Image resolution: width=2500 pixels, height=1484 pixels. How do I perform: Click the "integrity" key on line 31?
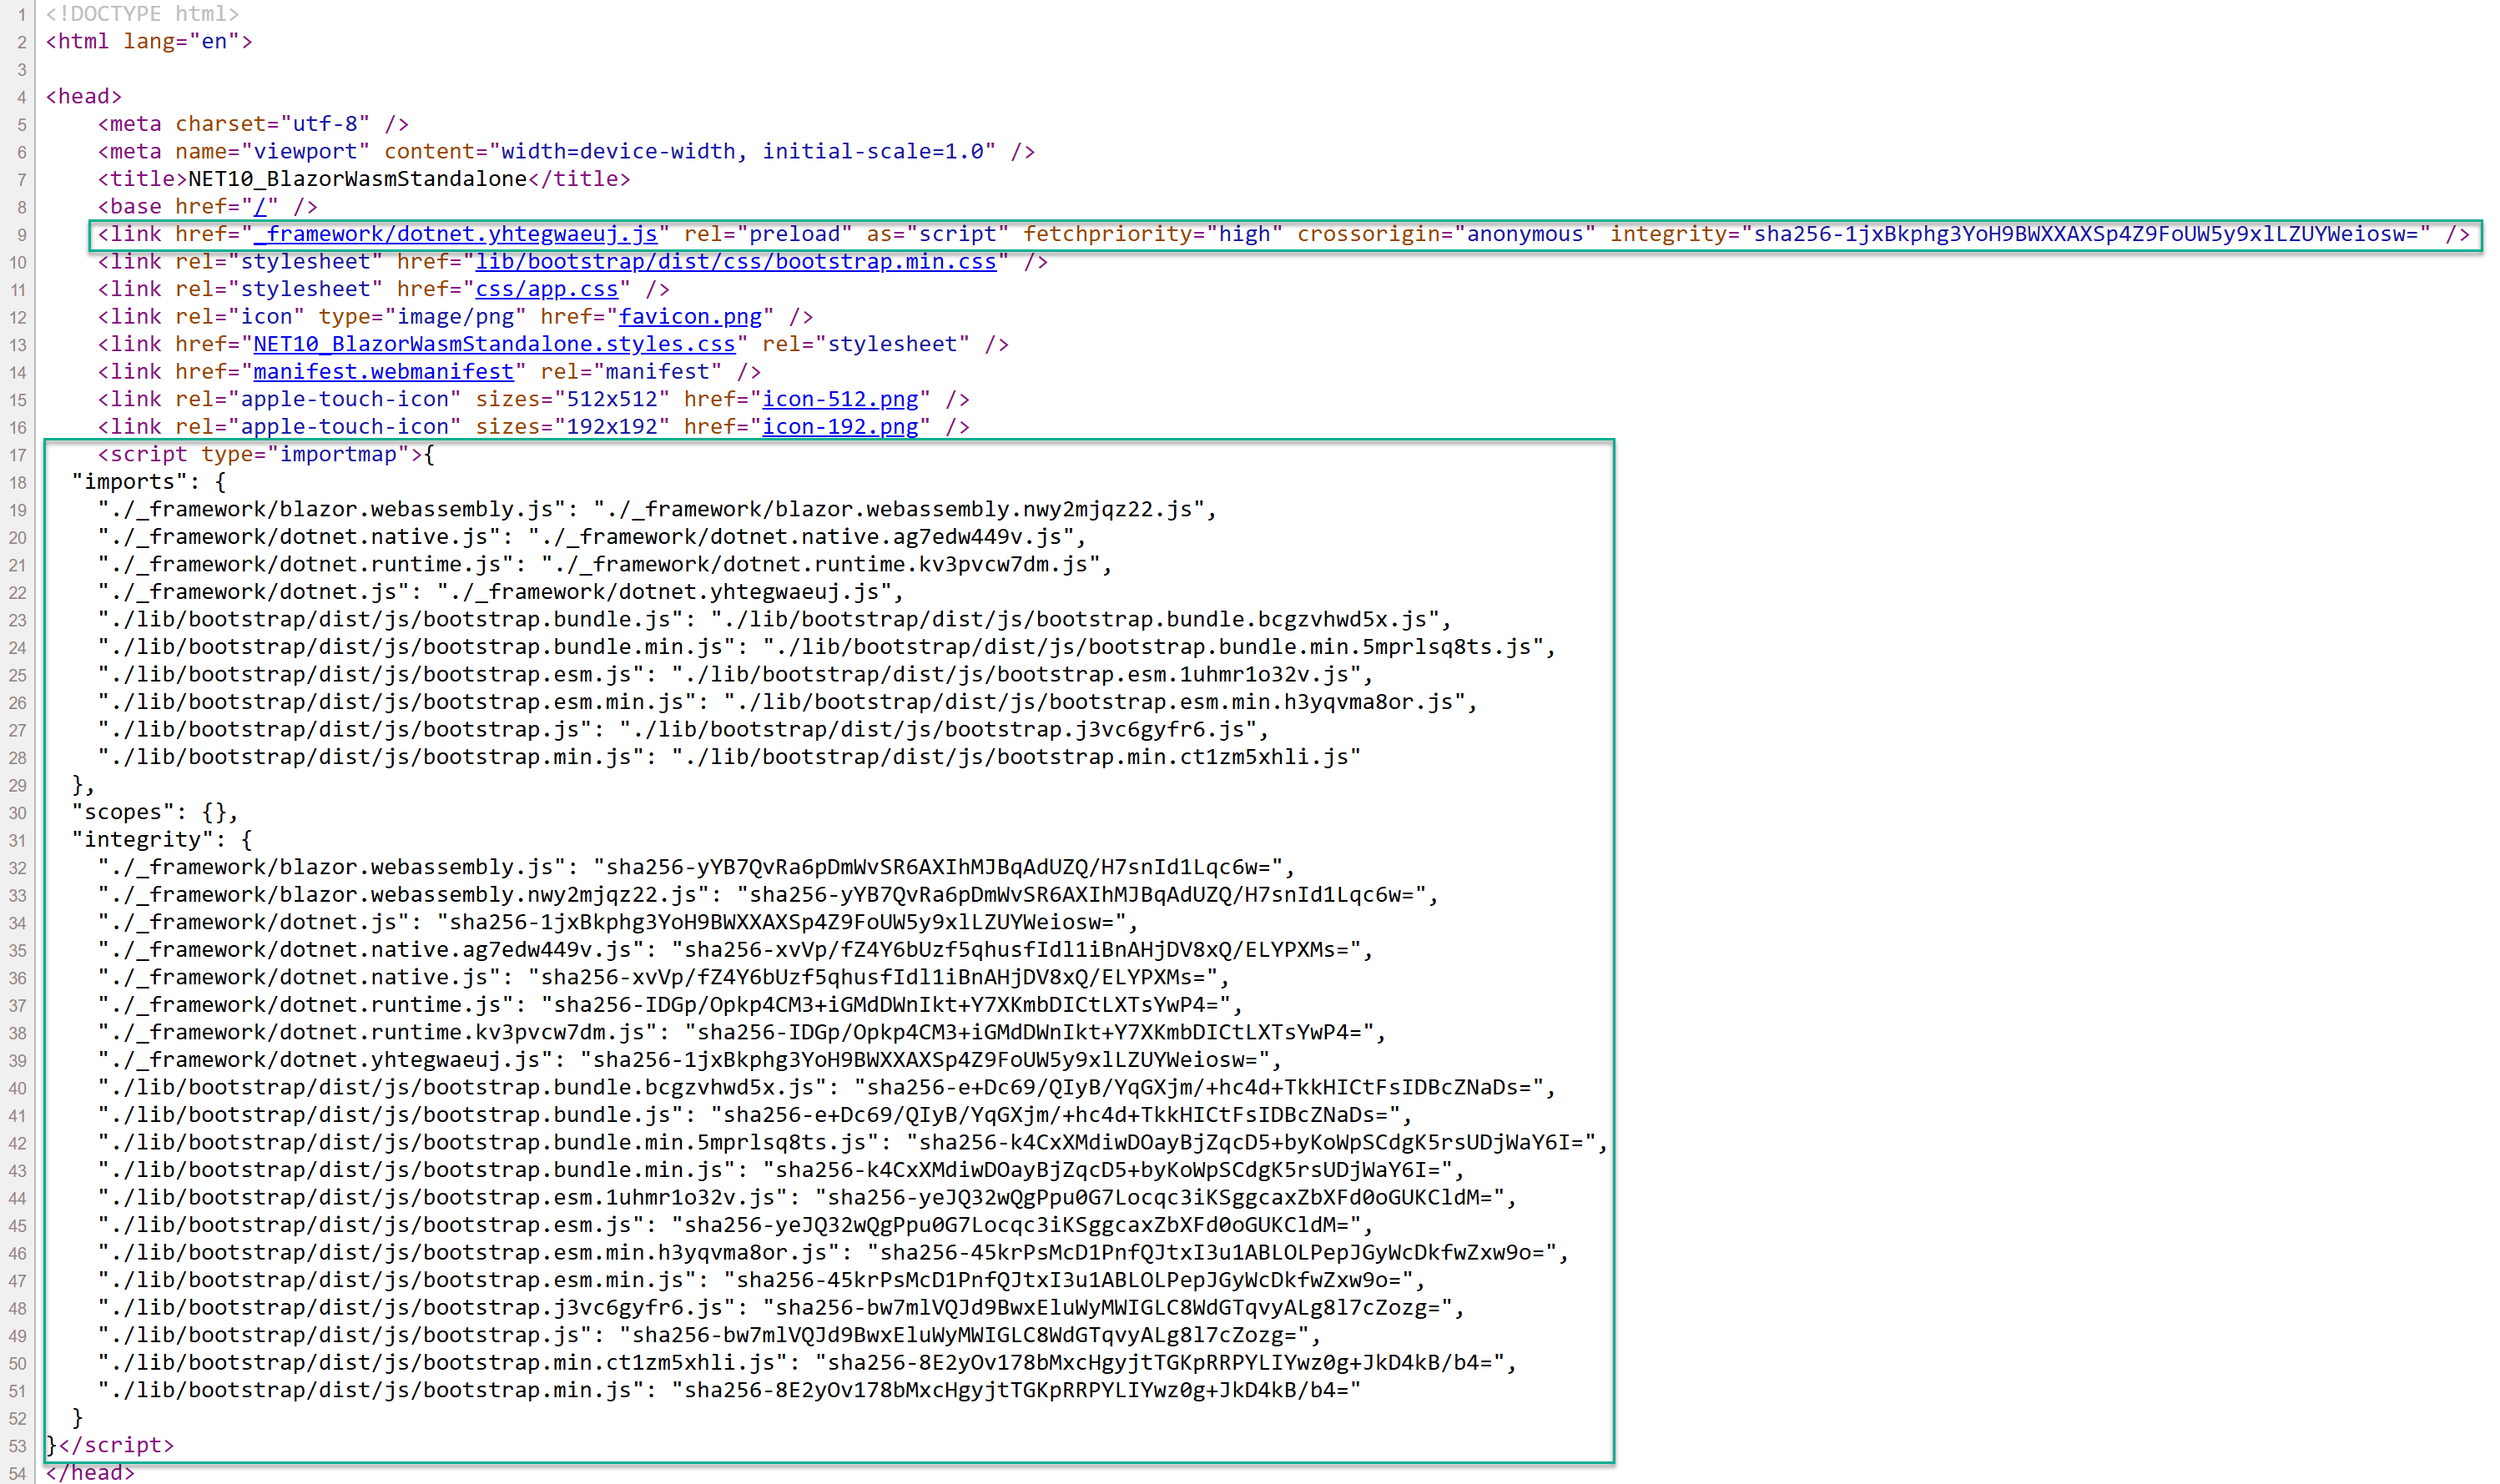click(142, 840)
